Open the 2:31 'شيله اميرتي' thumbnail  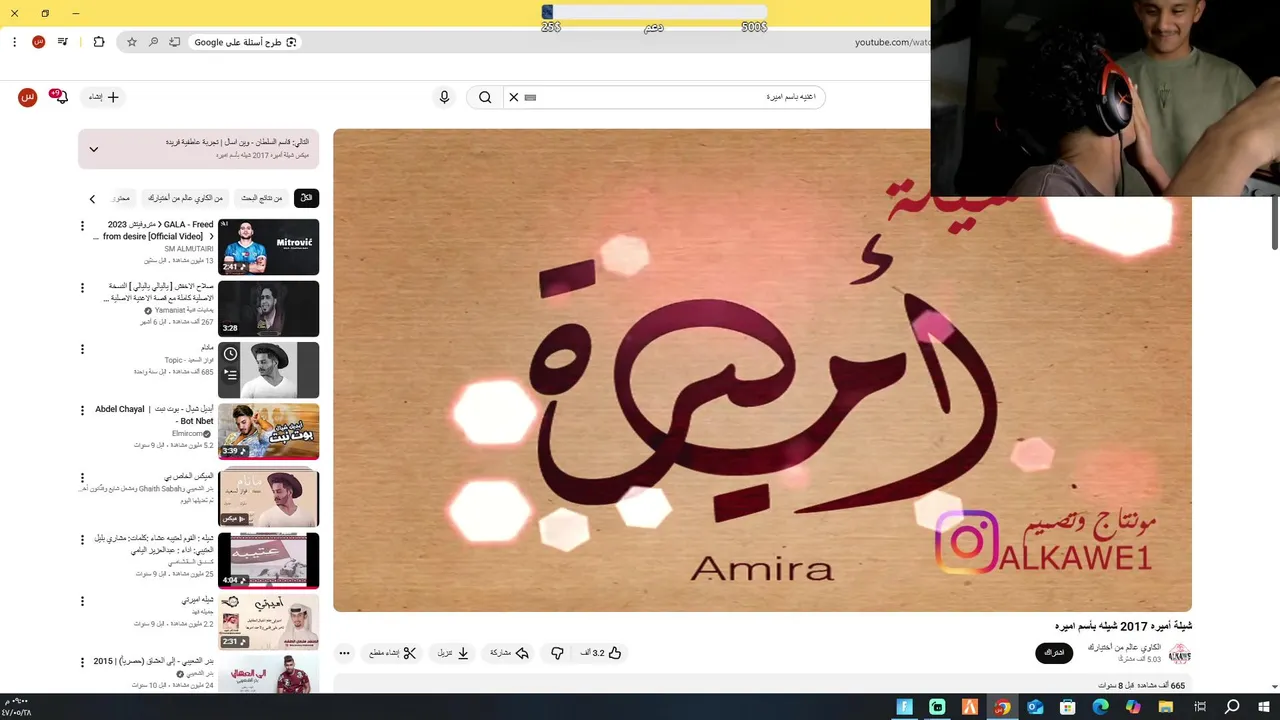[268, 622]
